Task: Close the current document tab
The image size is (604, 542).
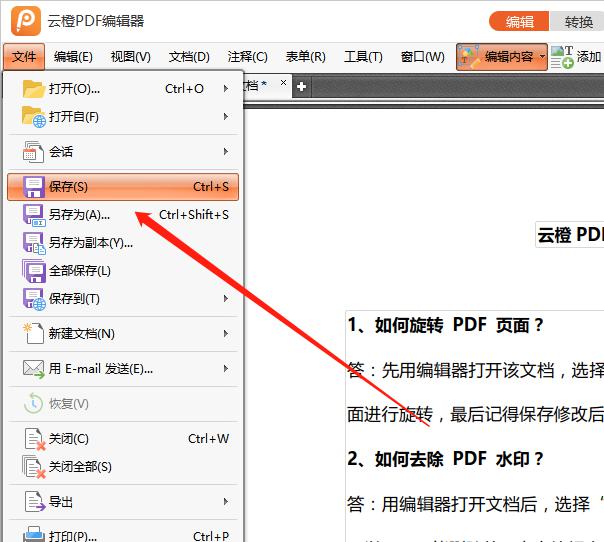Action: click(284, 82)
